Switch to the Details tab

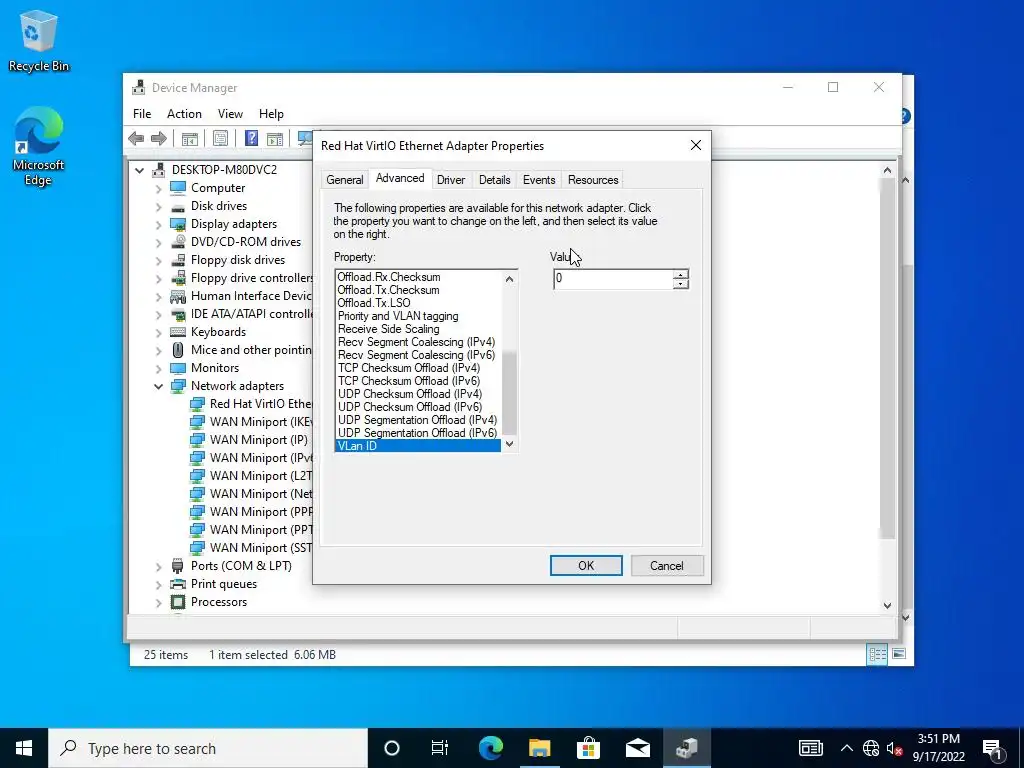(x=494, y=180)
